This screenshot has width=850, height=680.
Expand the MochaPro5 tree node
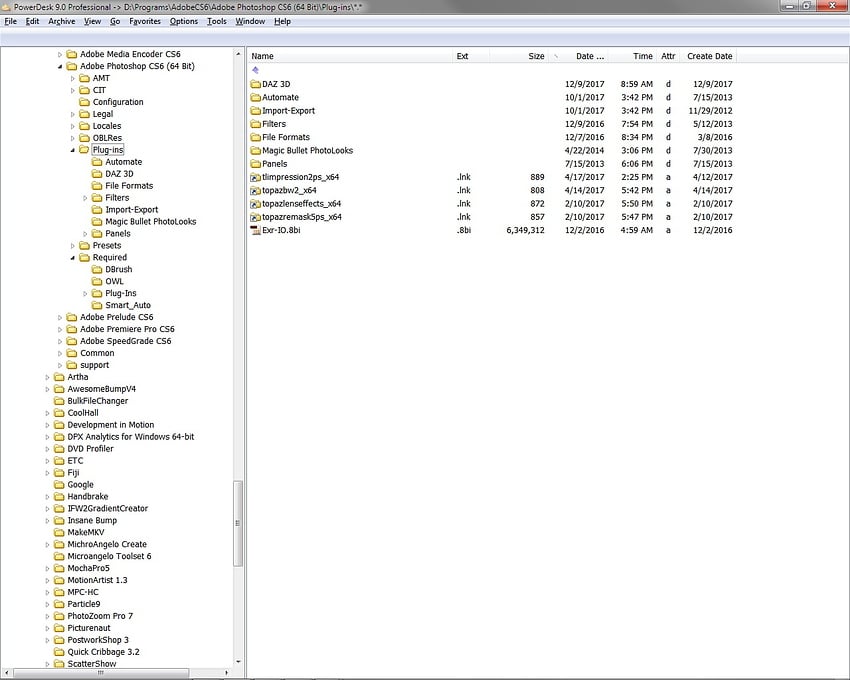pyautogui.click(x=48, y=568)
